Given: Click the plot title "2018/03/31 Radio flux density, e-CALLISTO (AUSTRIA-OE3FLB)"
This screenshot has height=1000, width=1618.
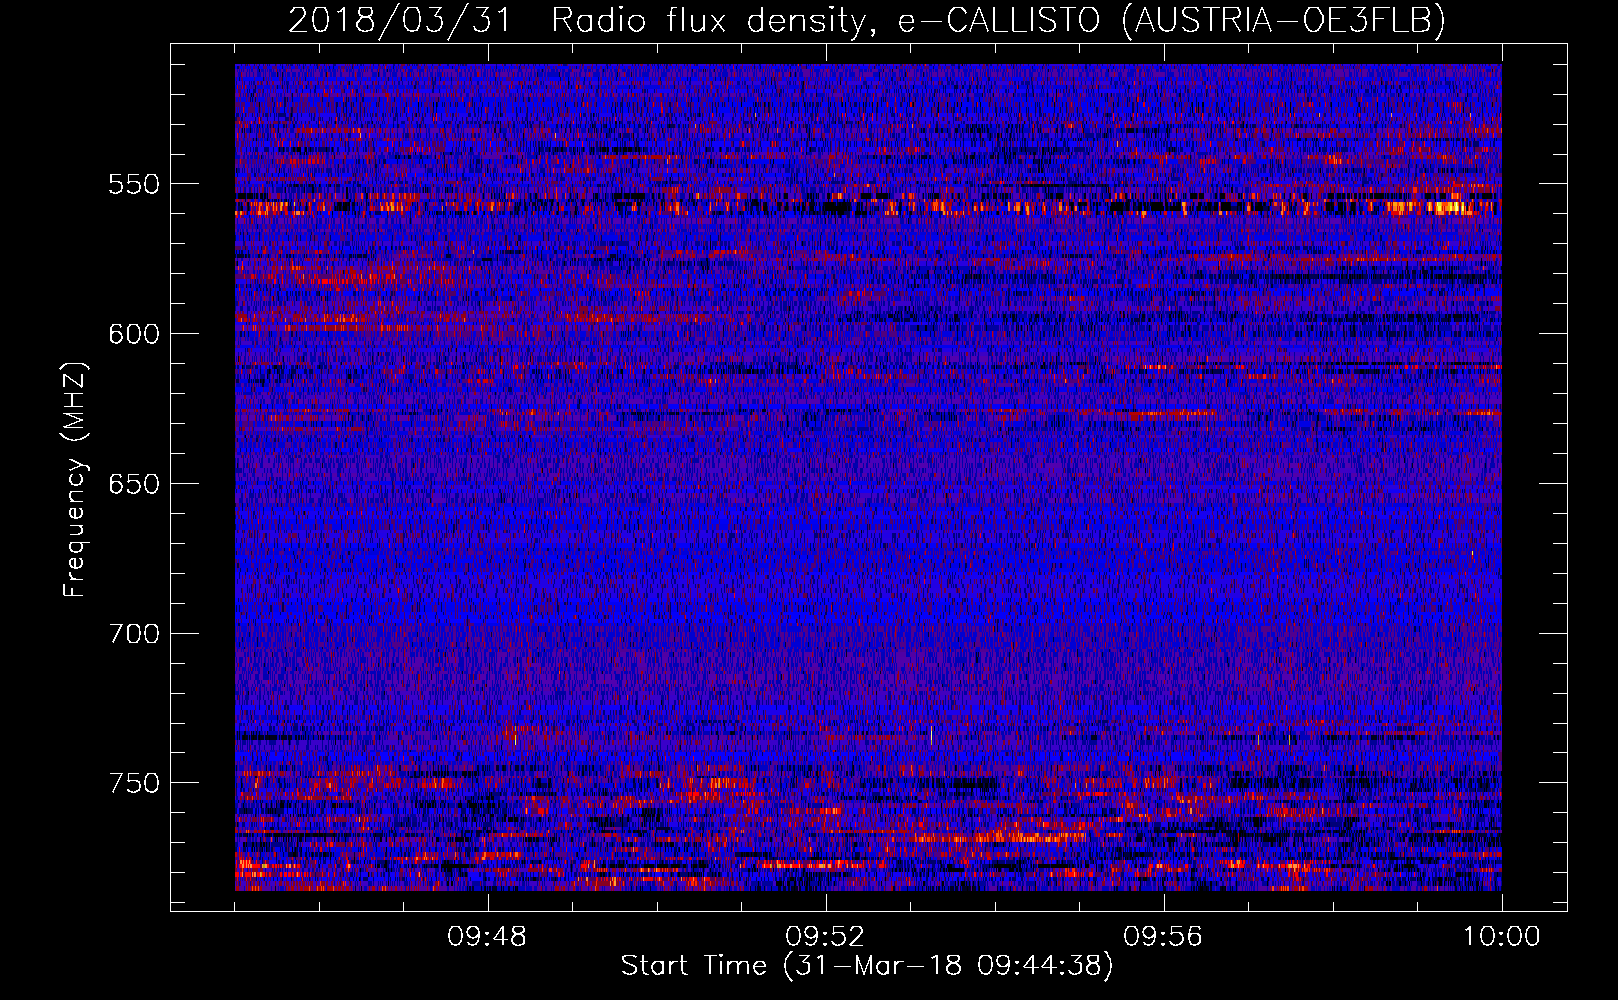Looking at the screenshot, I should click(867, 20).
